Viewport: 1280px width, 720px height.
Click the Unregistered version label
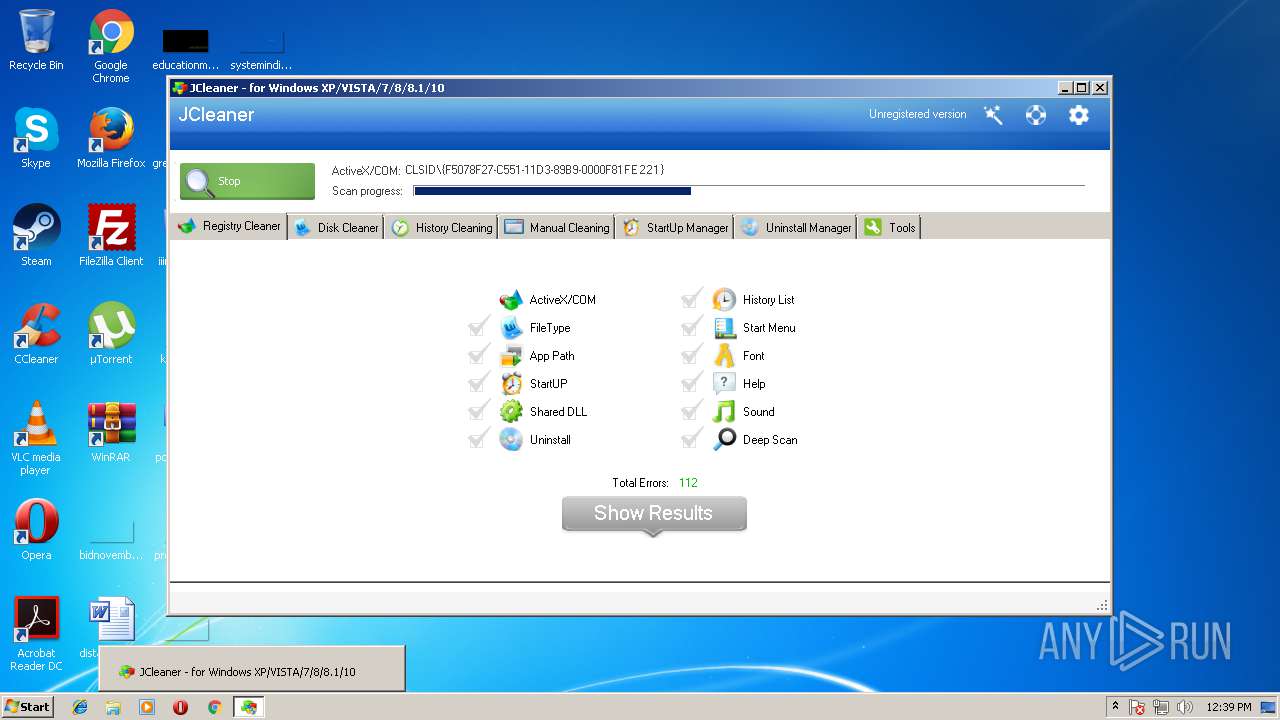tap(917, 114)
